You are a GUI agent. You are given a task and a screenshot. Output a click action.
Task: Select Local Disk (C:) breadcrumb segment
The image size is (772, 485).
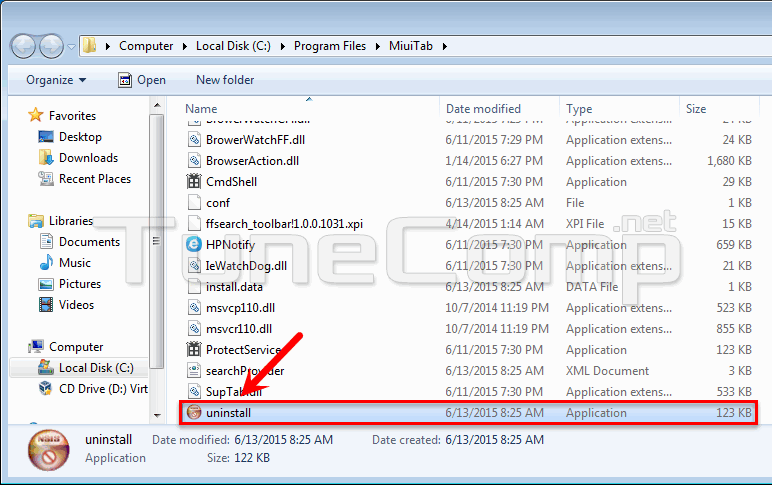pos(233,46)
